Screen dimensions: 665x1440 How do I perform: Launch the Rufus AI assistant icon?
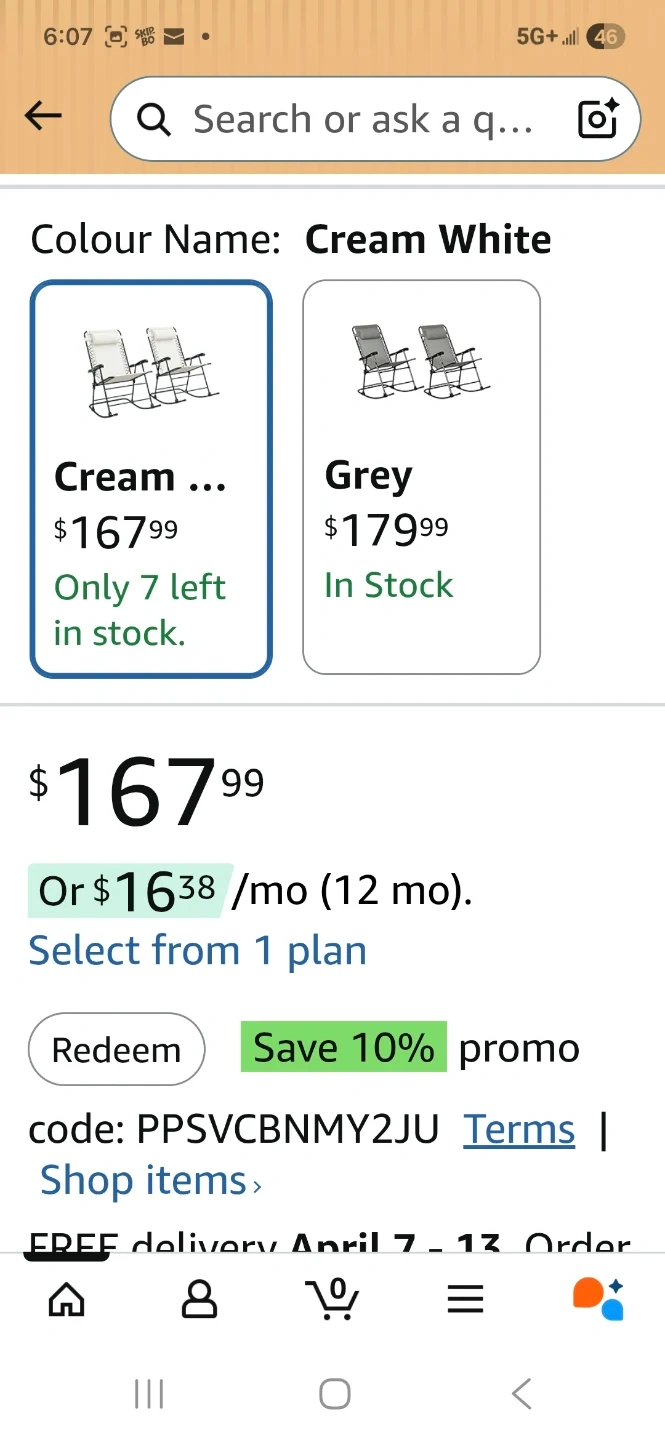[x=598, y=1299]
